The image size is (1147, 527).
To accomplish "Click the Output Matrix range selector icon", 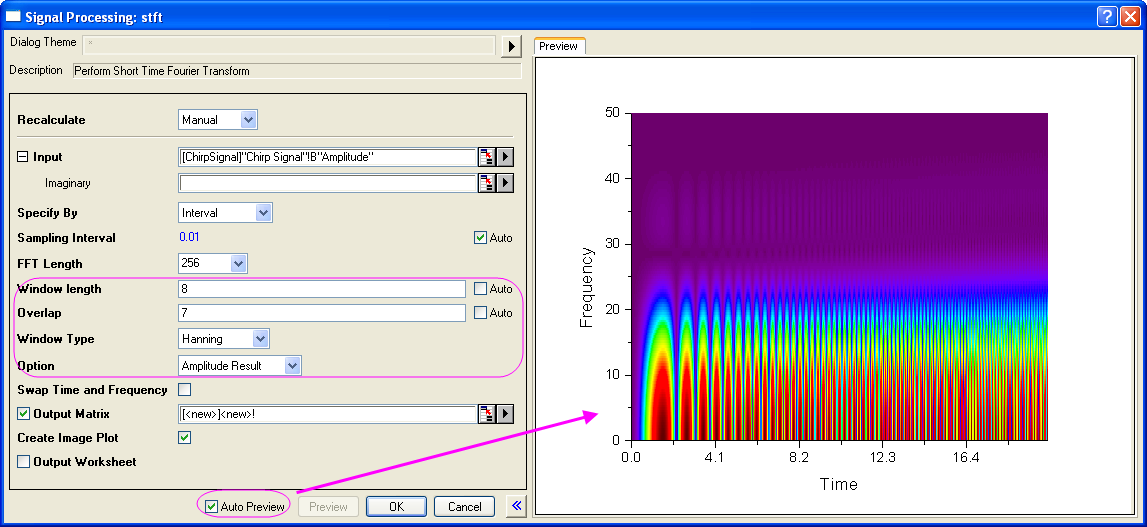I will [487, 414].
